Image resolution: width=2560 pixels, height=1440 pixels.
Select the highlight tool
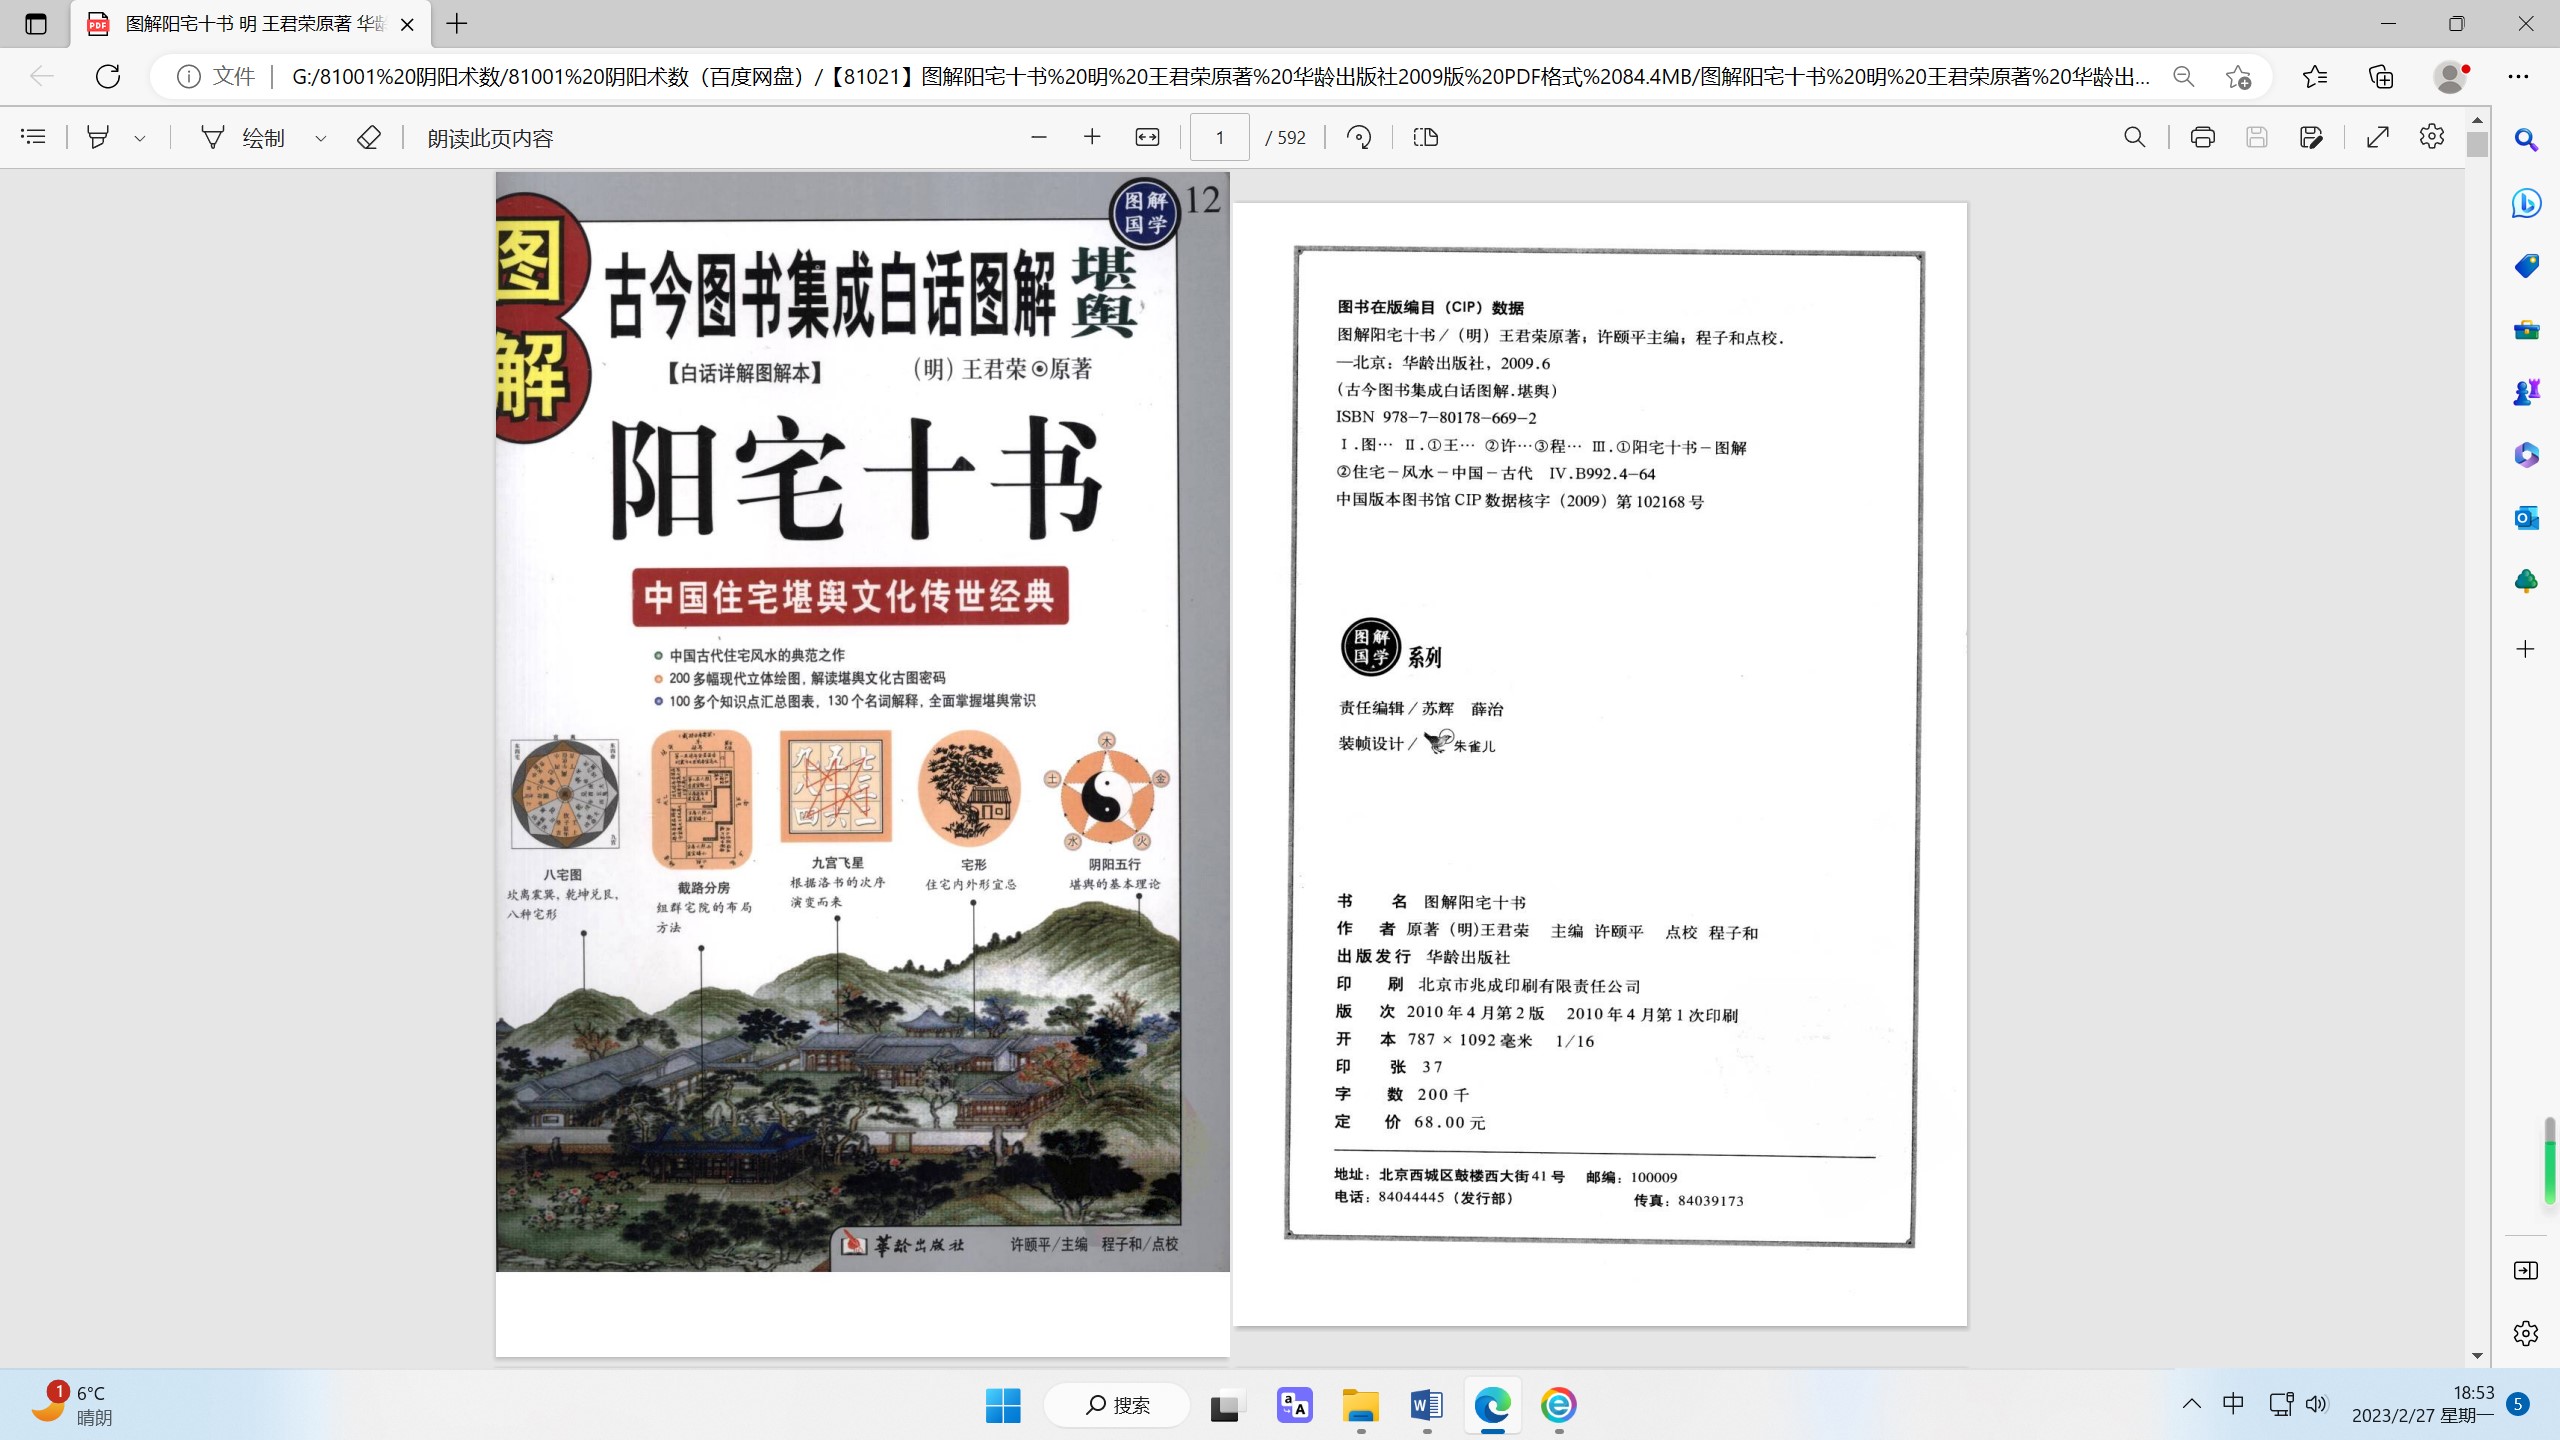coord(98,137)
